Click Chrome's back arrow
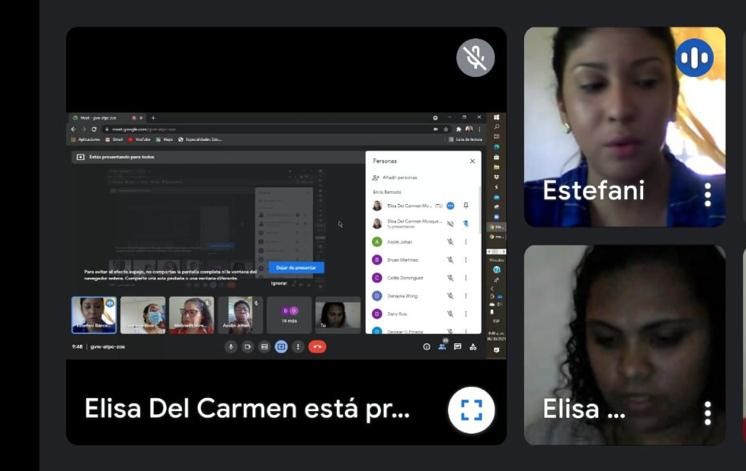Viewport: 746px width, 471px height. (x=73, y=129)
